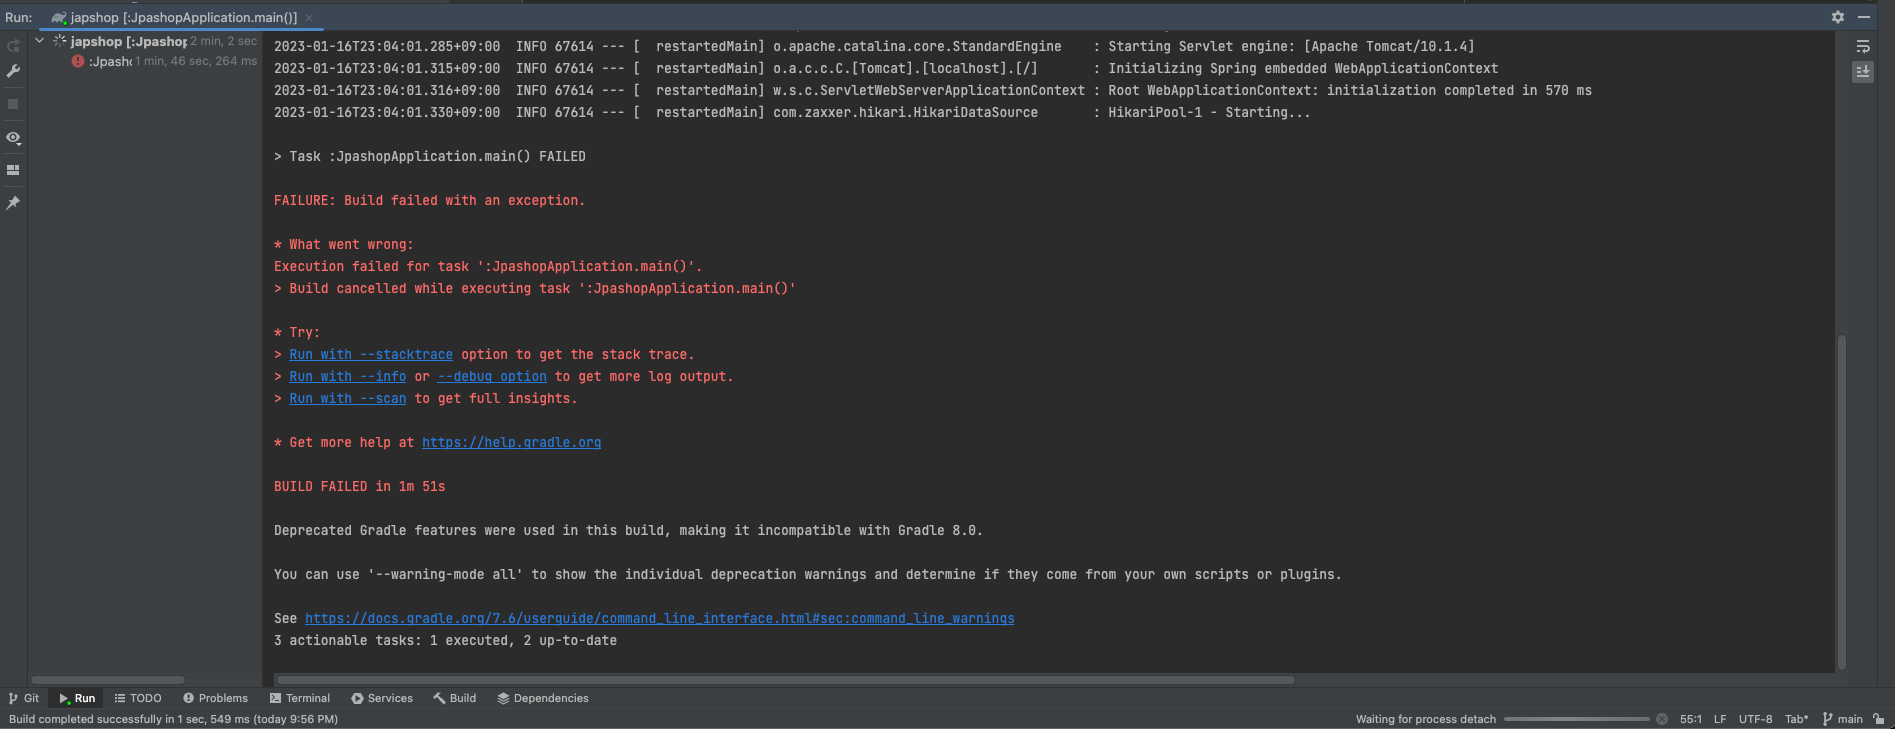
Task: Cancel the background process in the status bar
Action: click(x=1662, y=719)
